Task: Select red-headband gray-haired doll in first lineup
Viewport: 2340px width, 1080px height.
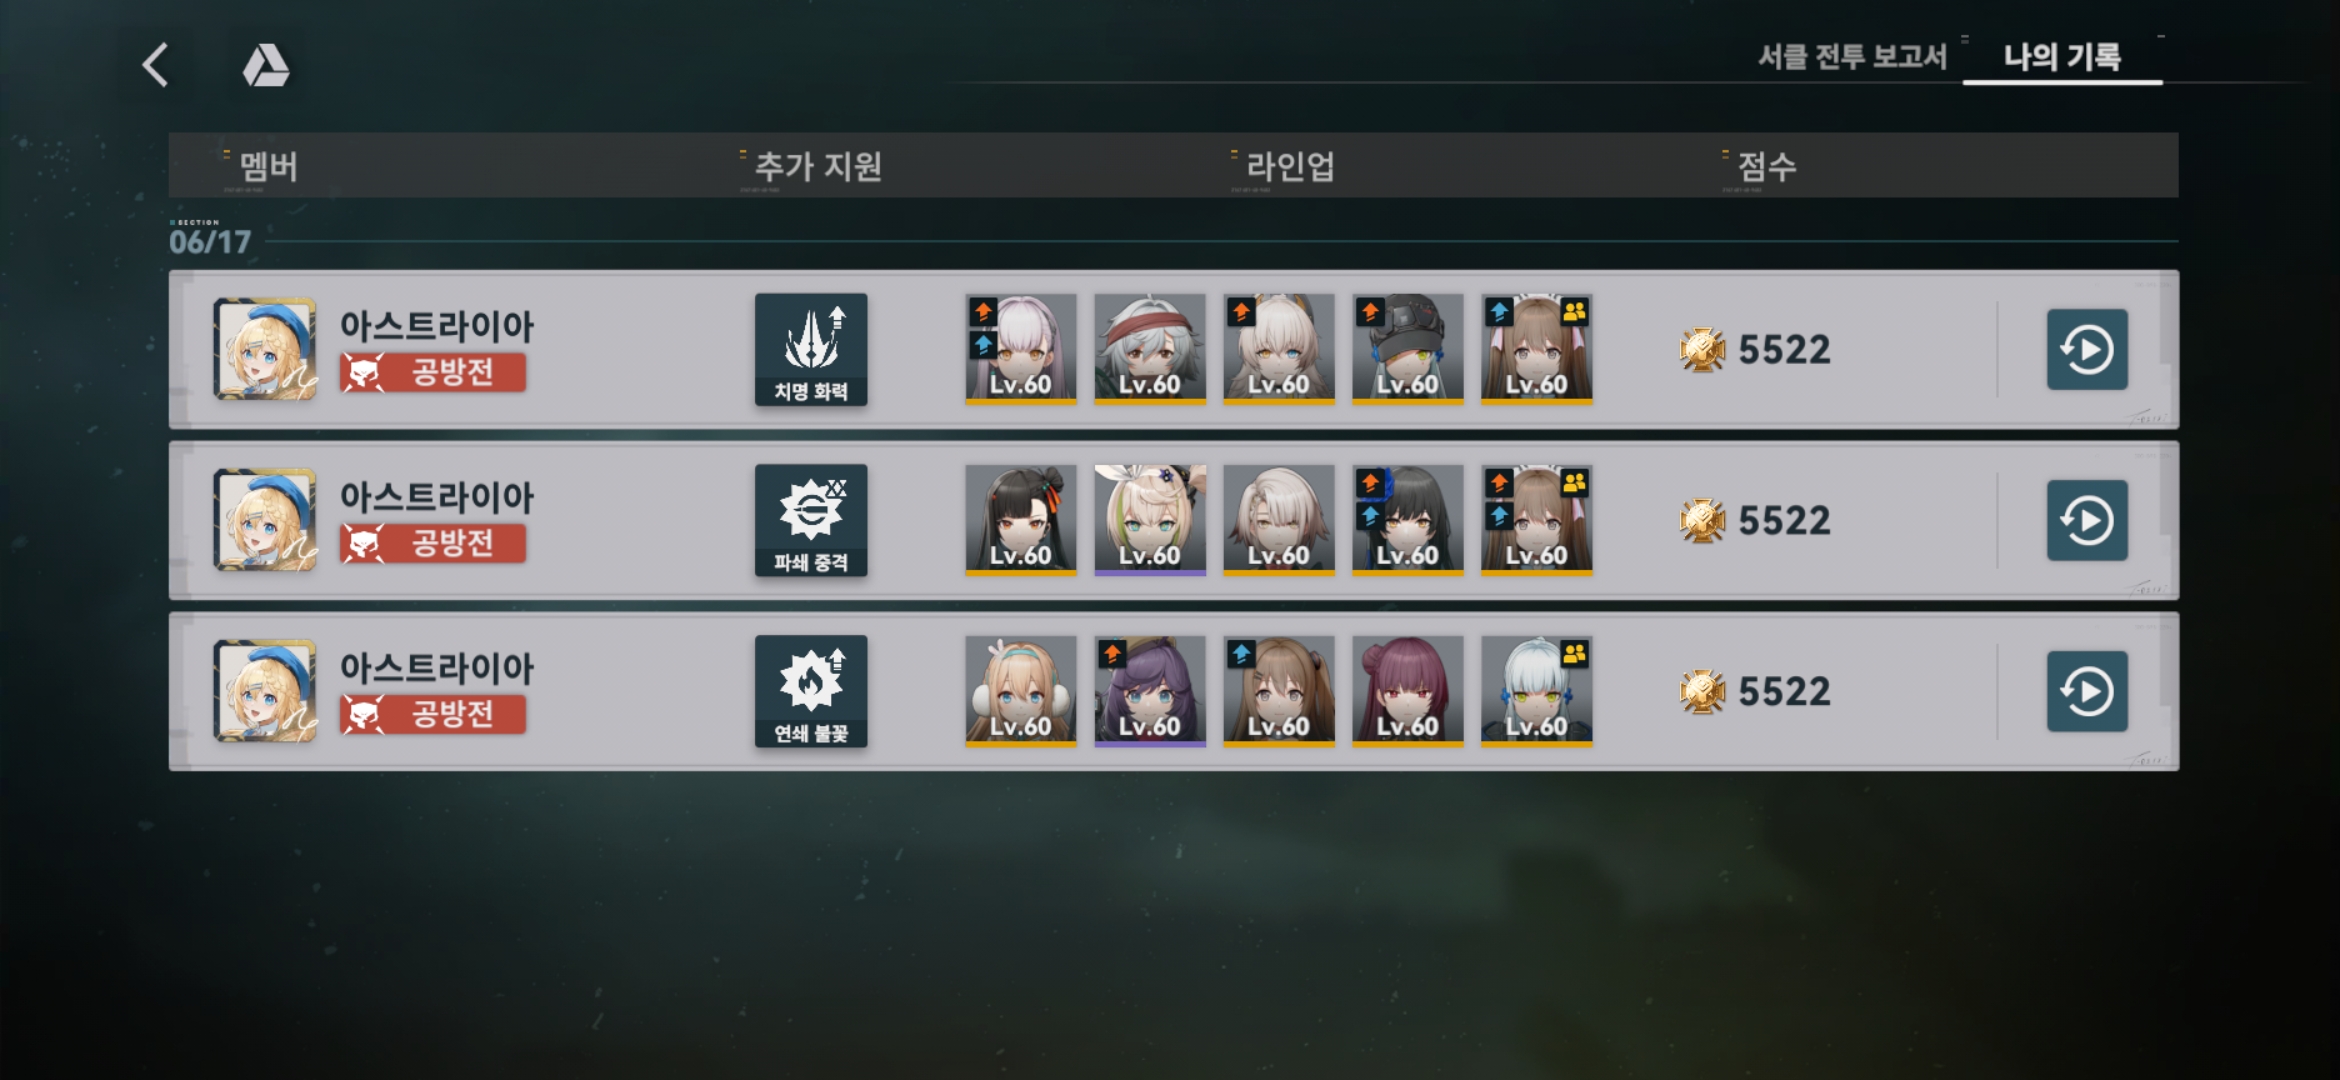Action: (1150, 349)
